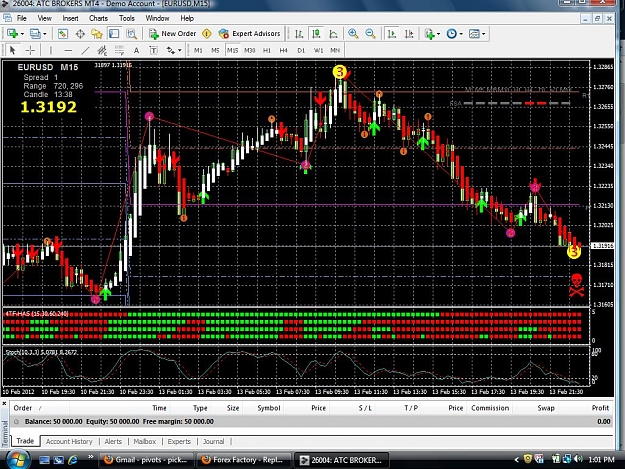The image size is (625, 469).
Task: Open the Help menu
Action: click(187, 18)
